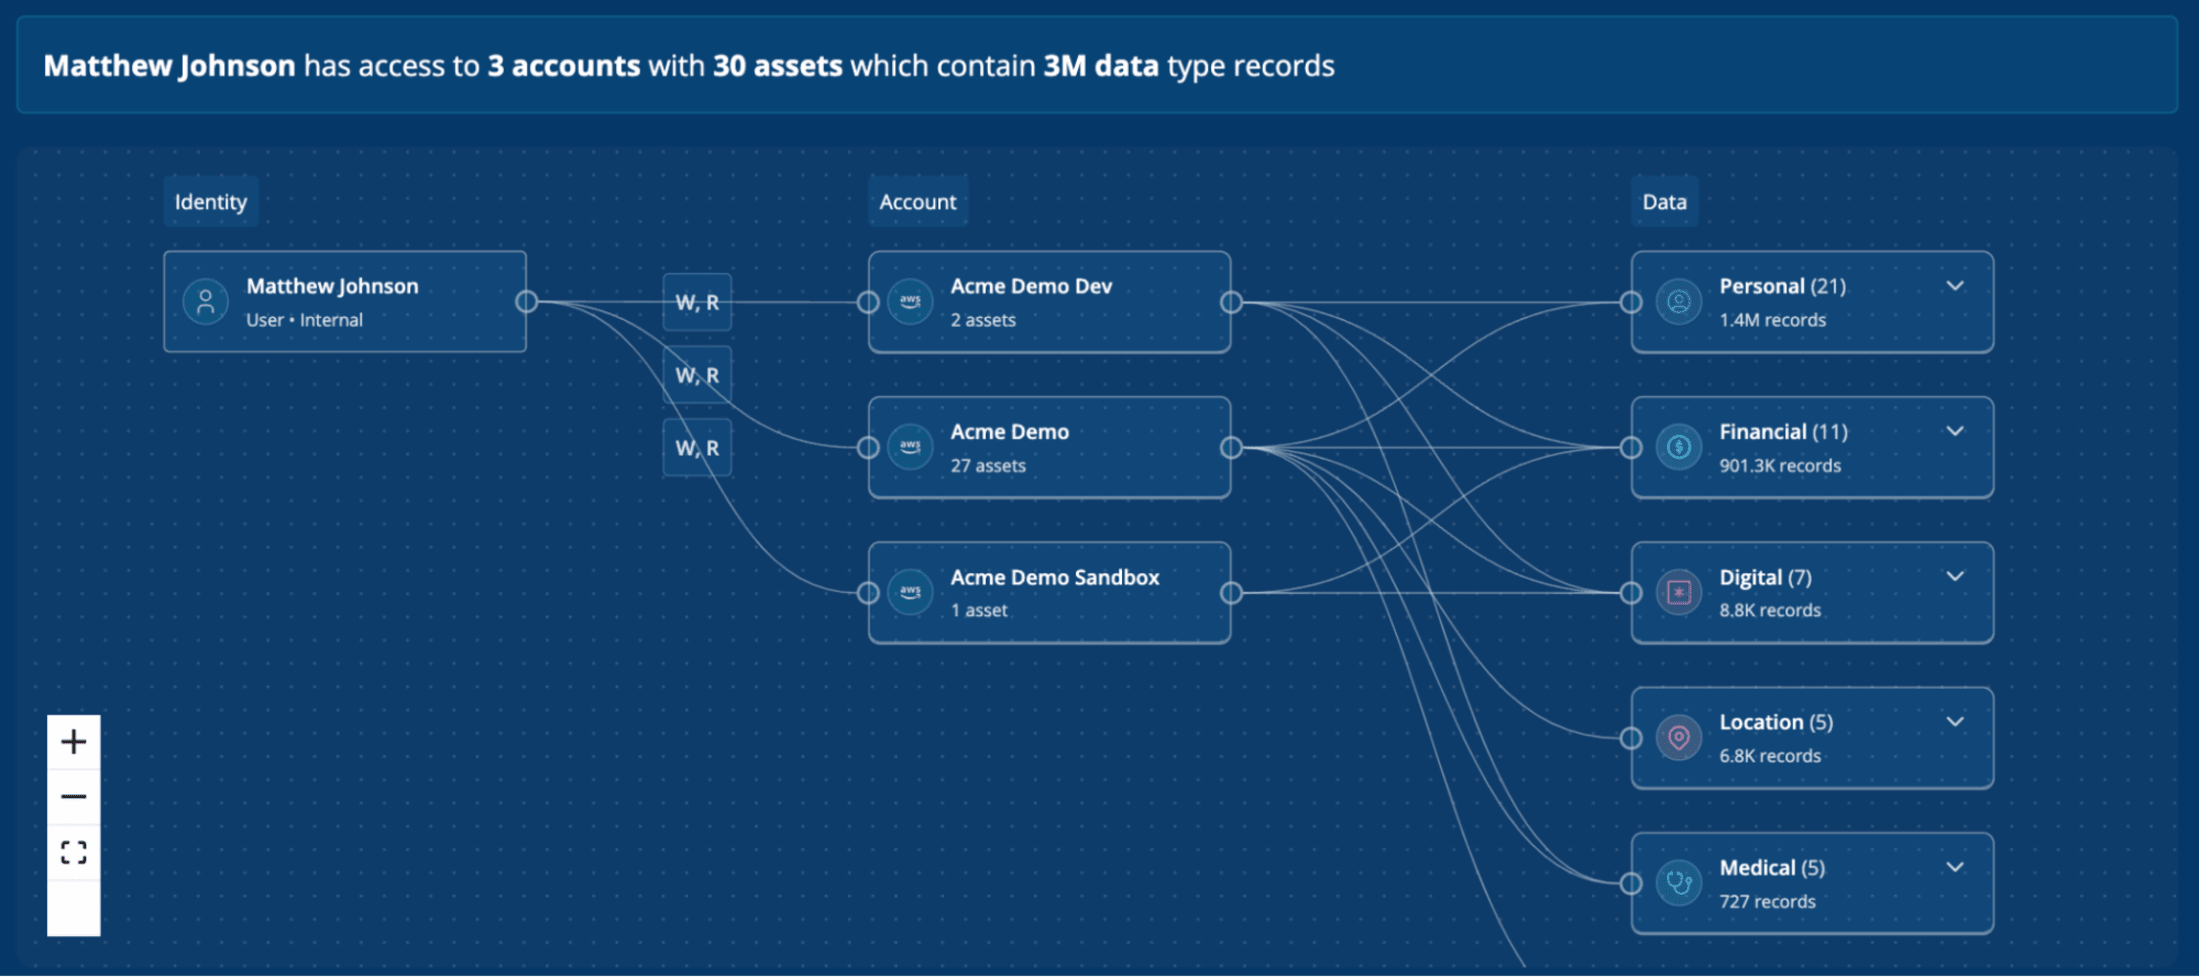Click the Matthew Johnson node name
The height and width of the screenshot is (977, 2199).
click(x=332, y=286)
